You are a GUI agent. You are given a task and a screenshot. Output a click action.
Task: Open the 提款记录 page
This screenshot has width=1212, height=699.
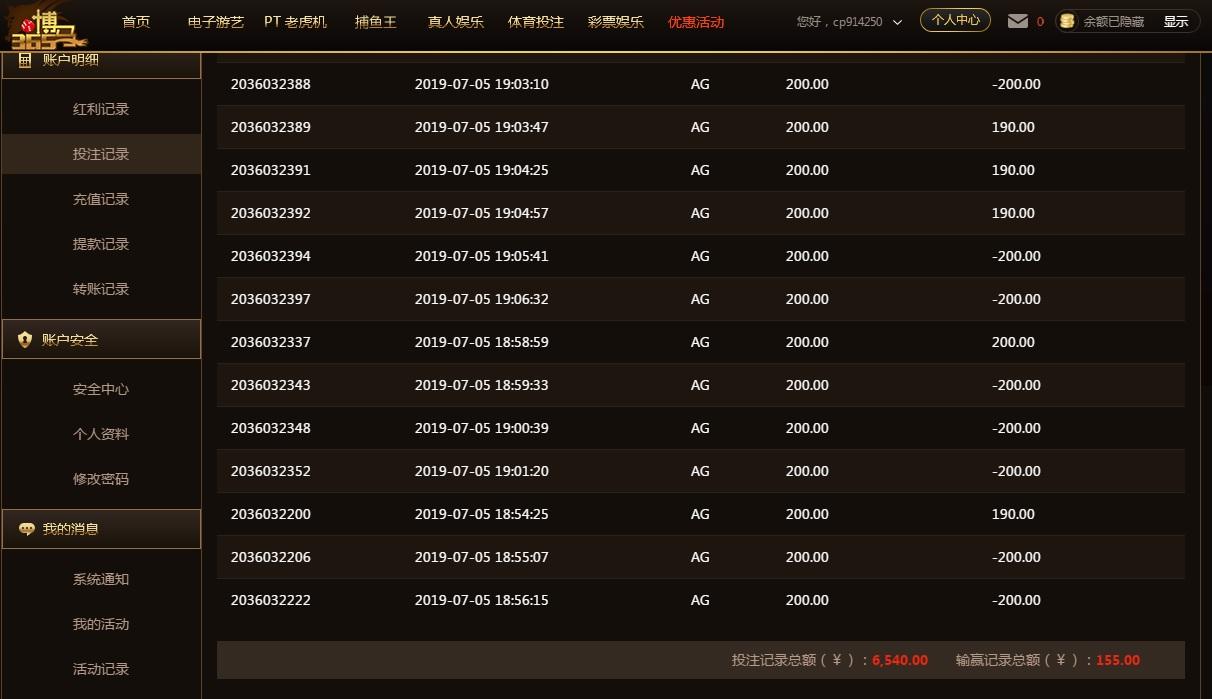tap(100, 244)
